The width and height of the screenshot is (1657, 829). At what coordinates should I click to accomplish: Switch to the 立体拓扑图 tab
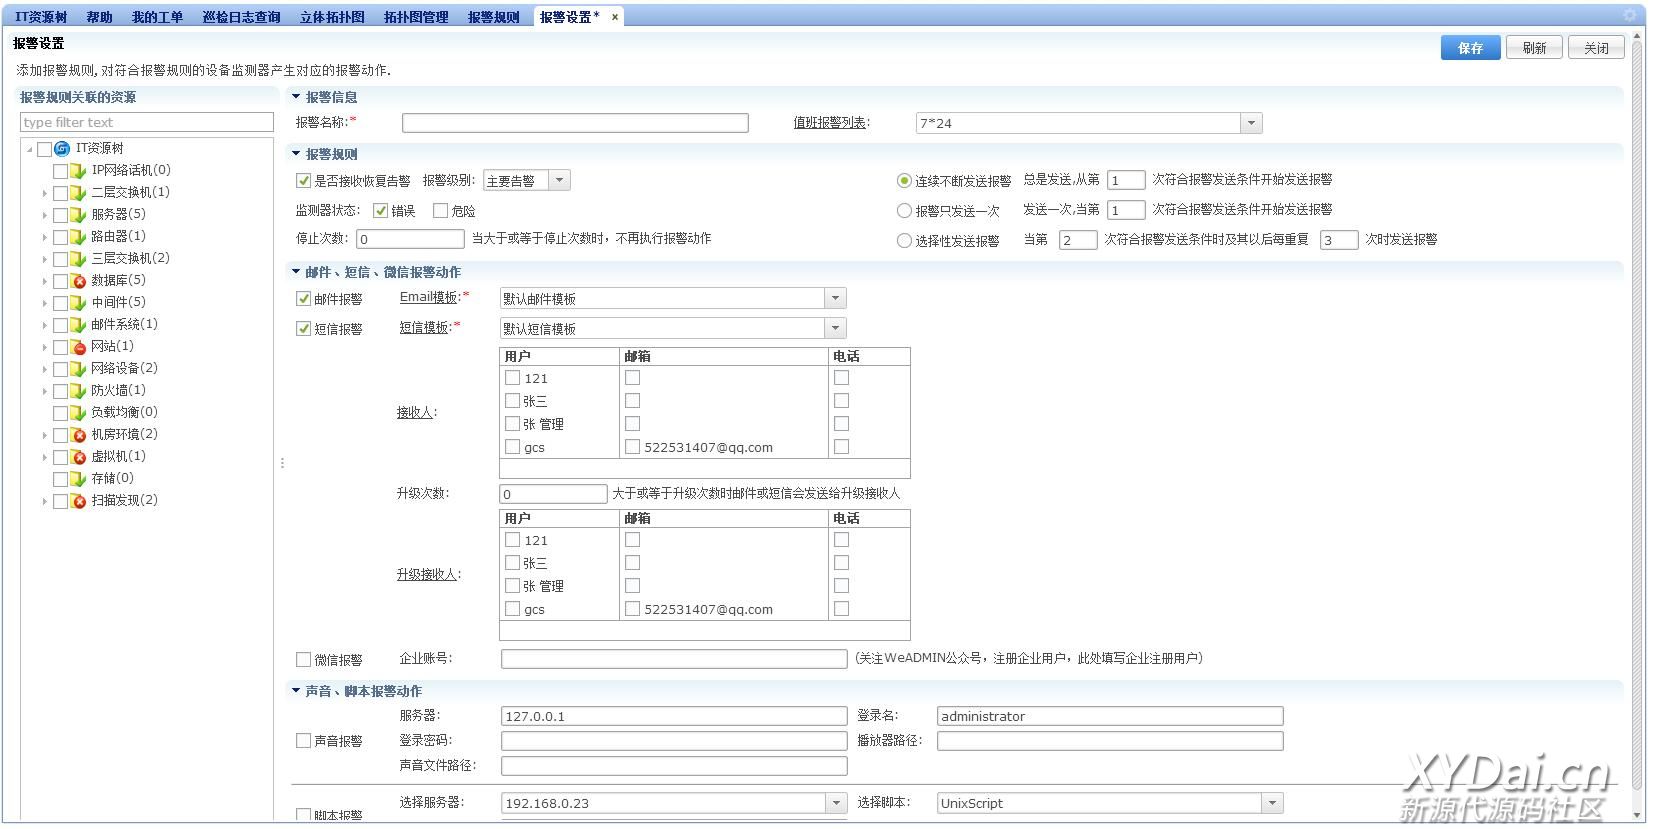332,17
